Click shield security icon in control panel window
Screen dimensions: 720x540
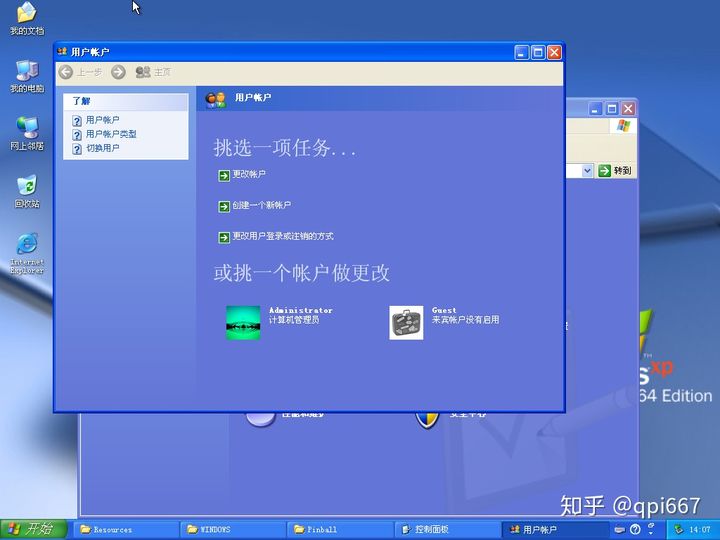tap(428, 420)
